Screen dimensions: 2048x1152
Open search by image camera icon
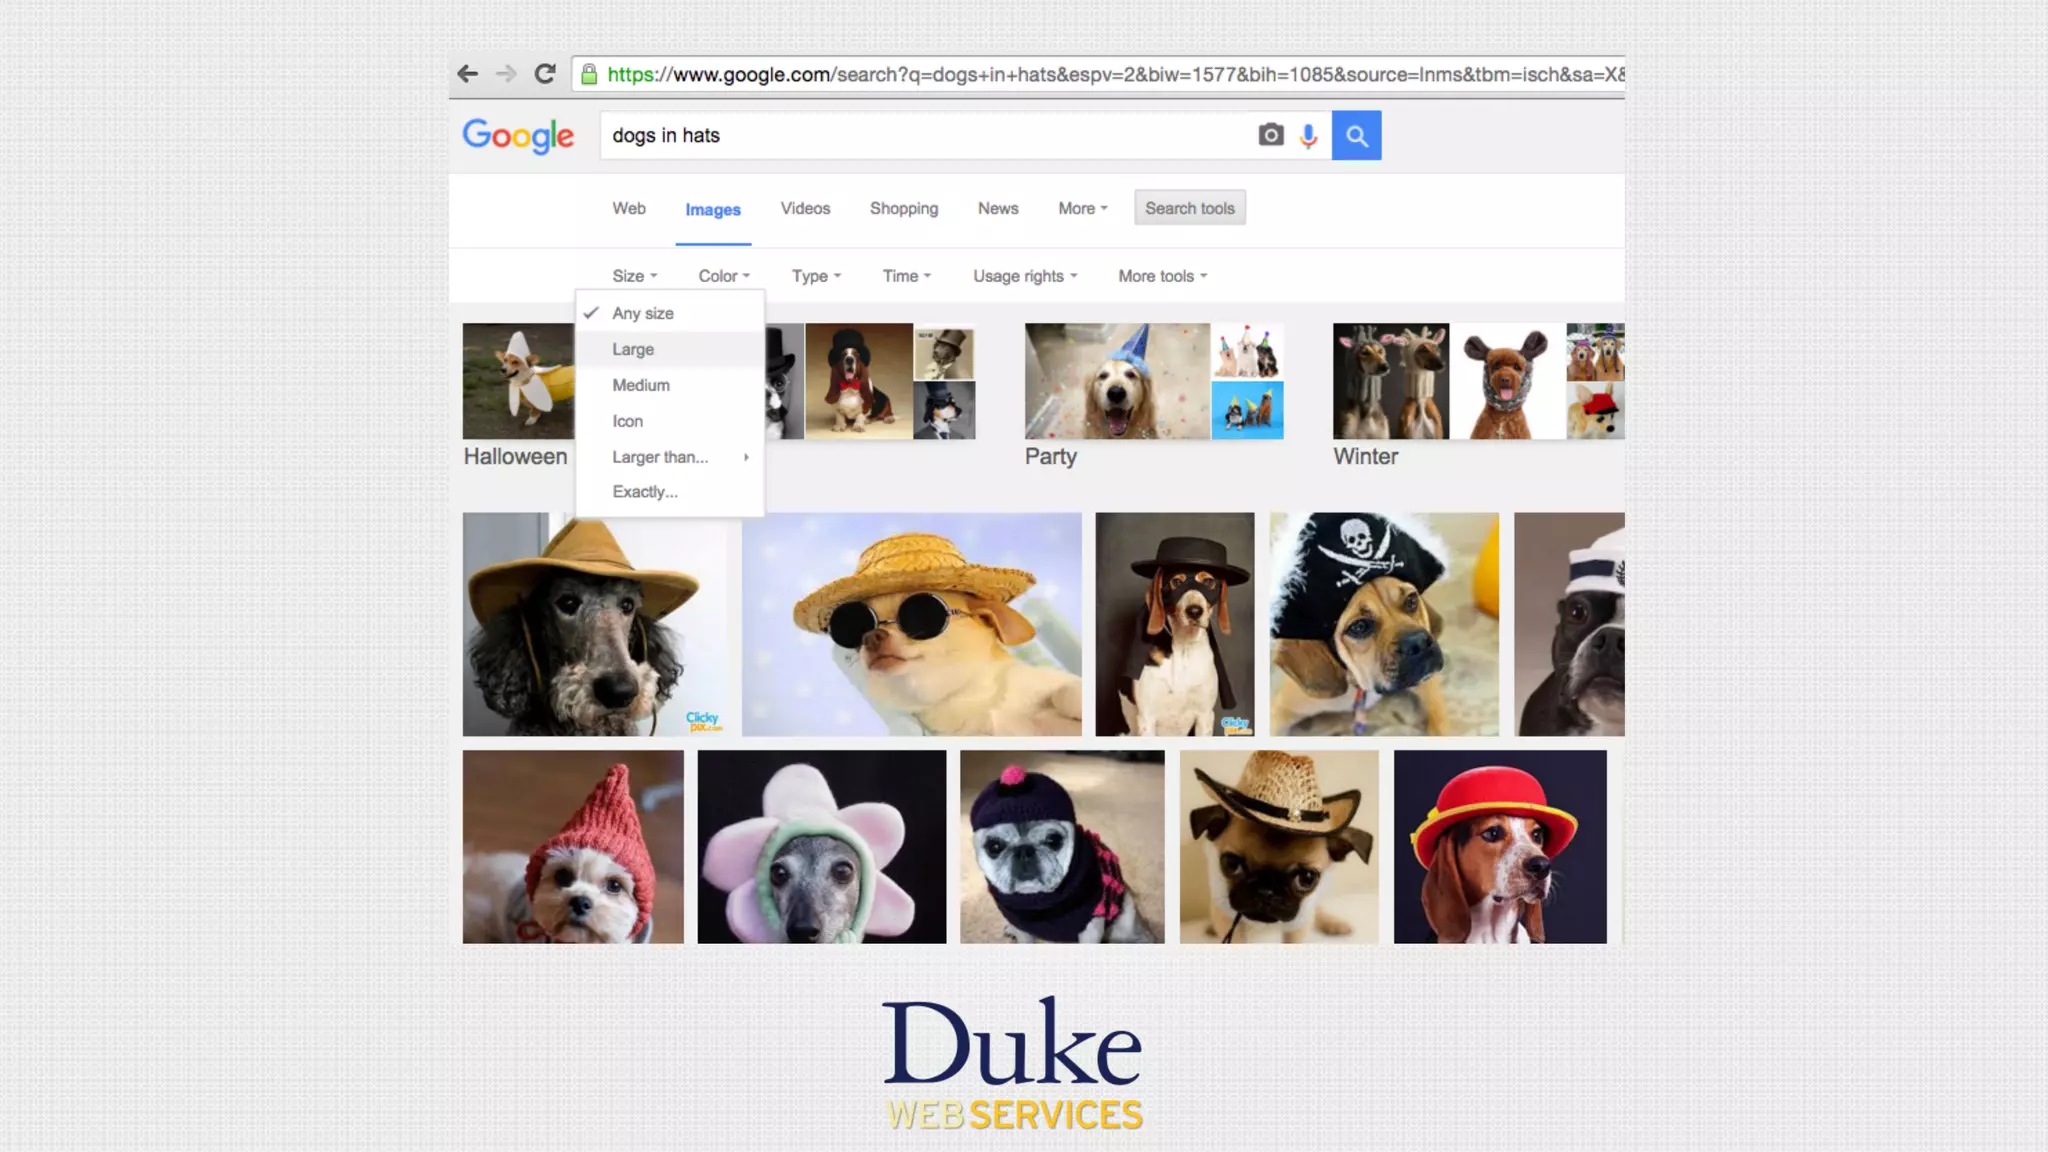pyautogui.click(x=1270, y=135)
